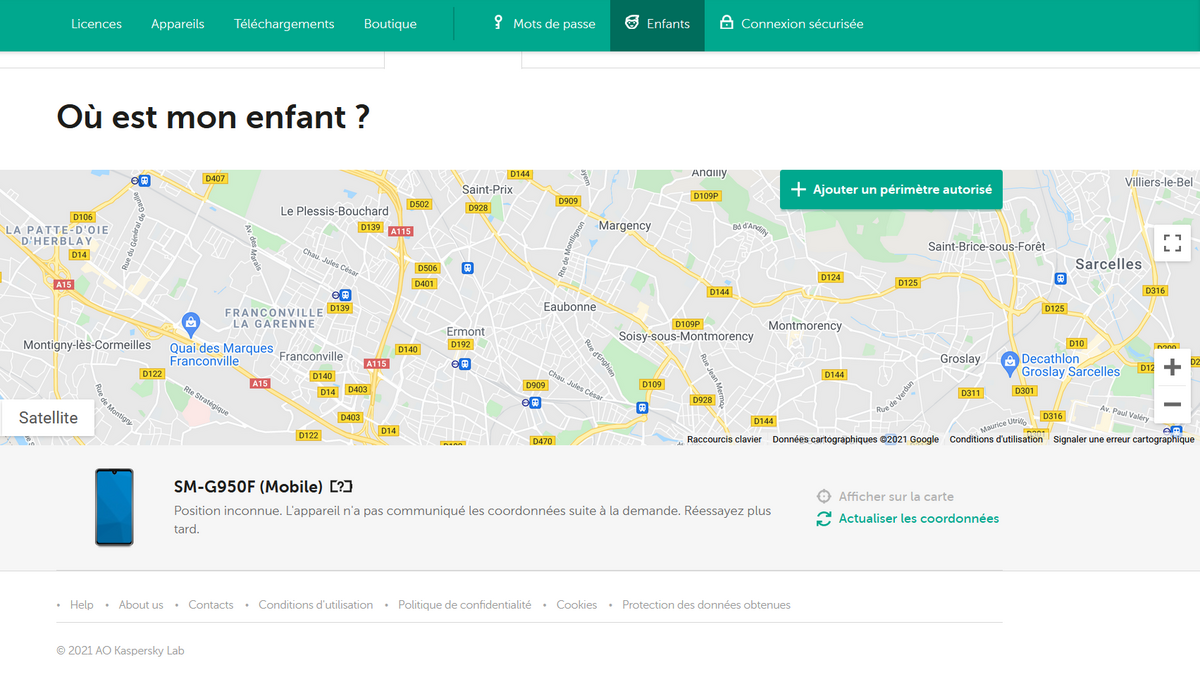Click SM-G950F (Mobile) device name
The width and height of the screenshot is (1200, 677).
click(248, 487)
